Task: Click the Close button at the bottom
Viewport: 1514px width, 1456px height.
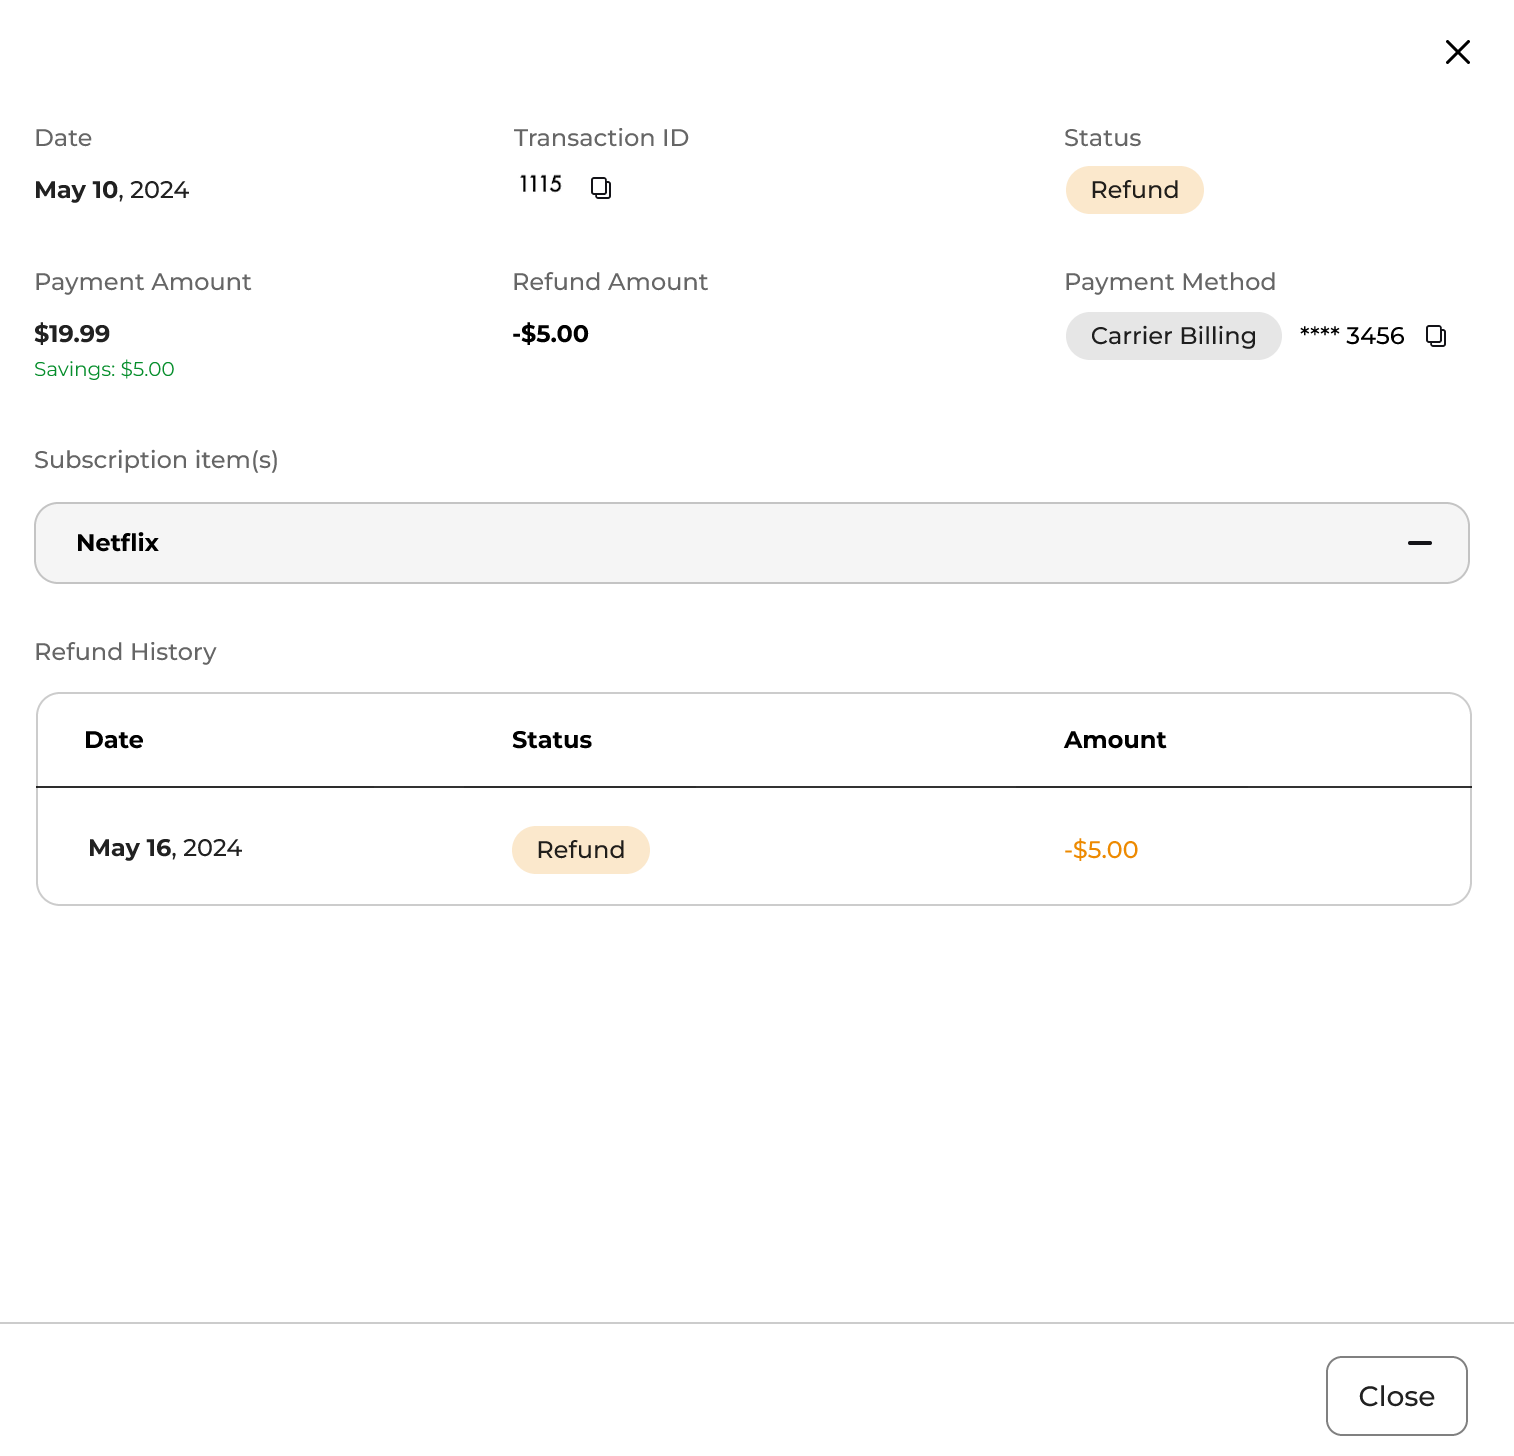Action: pyautogui.click(x=1396, y=1396)
